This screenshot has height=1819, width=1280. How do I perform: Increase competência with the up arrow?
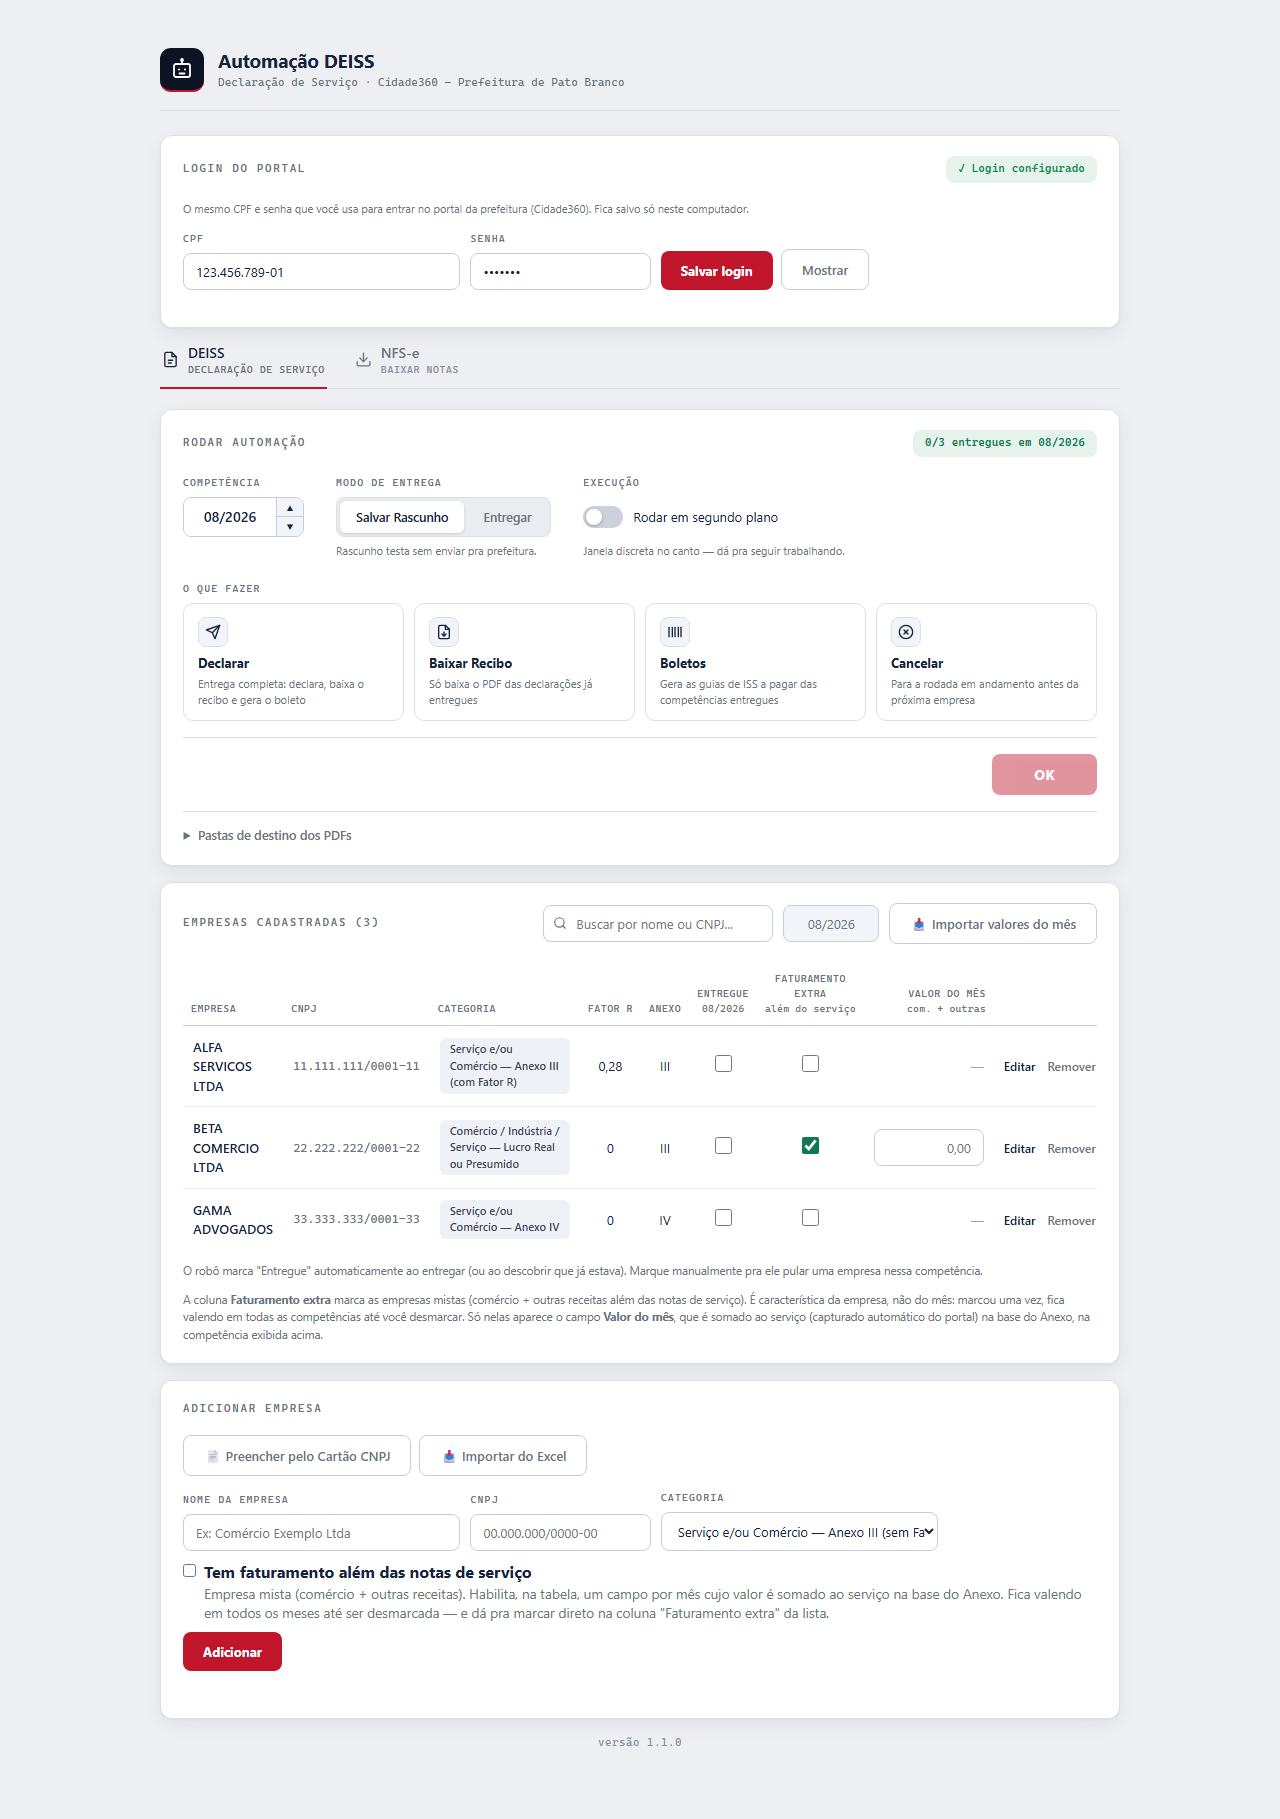coord(290,508)
